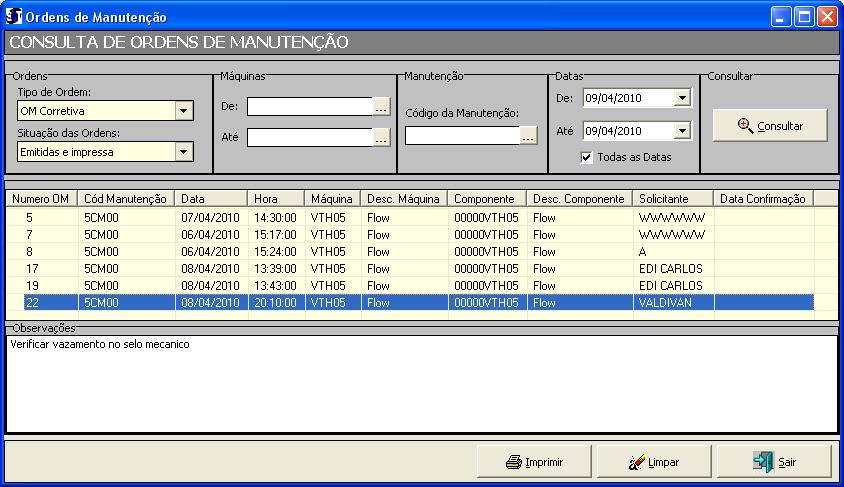Sort by Numero OM column header
The image size is (844, 487).
(40, 199)
